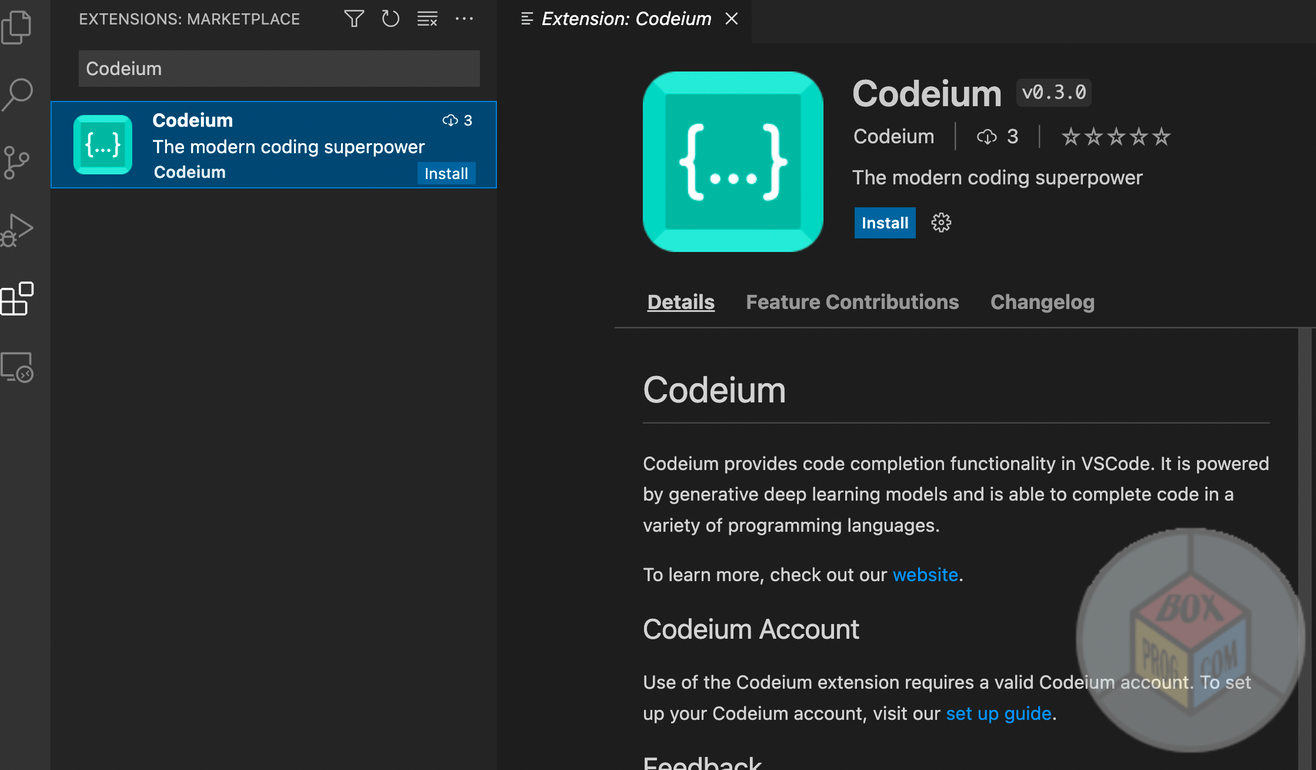Open the Explorer view in activity bar
1316x770 pixels.
coord(17,27)
